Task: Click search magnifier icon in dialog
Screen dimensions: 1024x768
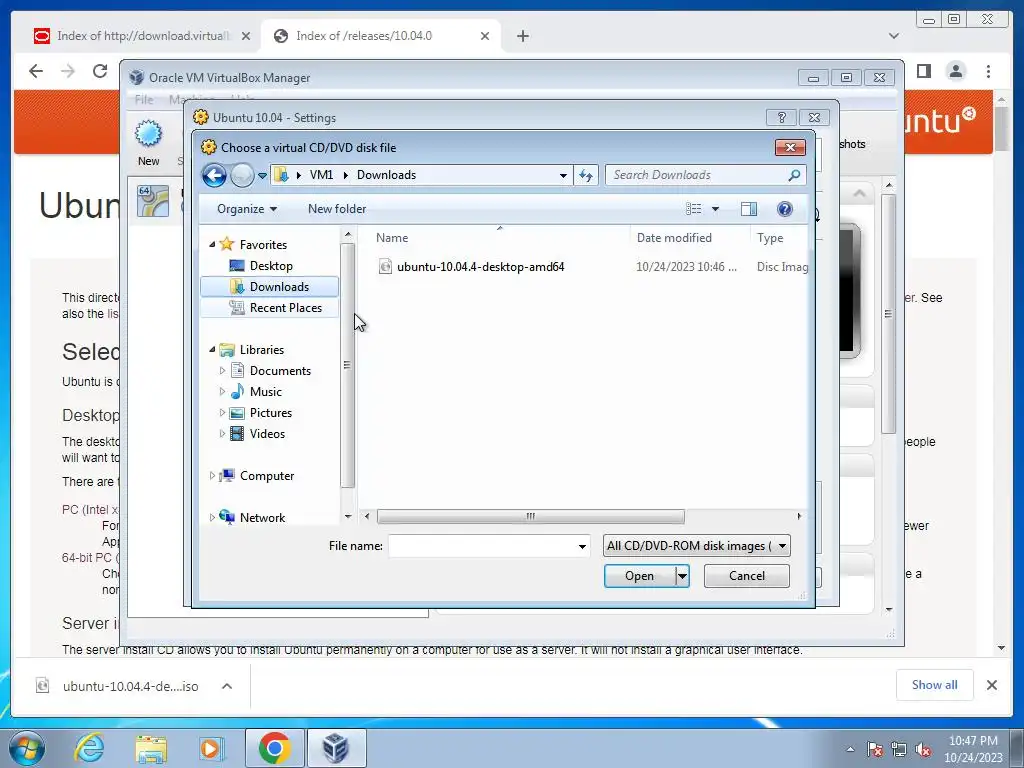Action: tap(794, 175)
